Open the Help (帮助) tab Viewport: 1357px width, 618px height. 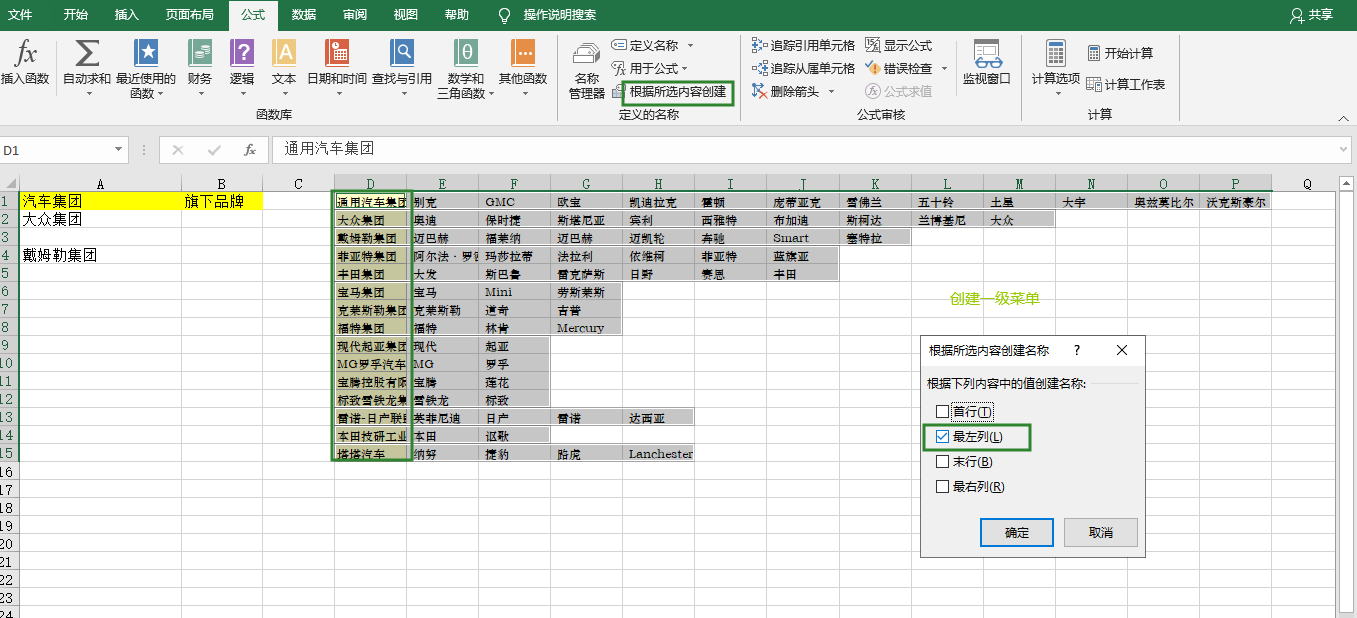coord(456,15)
